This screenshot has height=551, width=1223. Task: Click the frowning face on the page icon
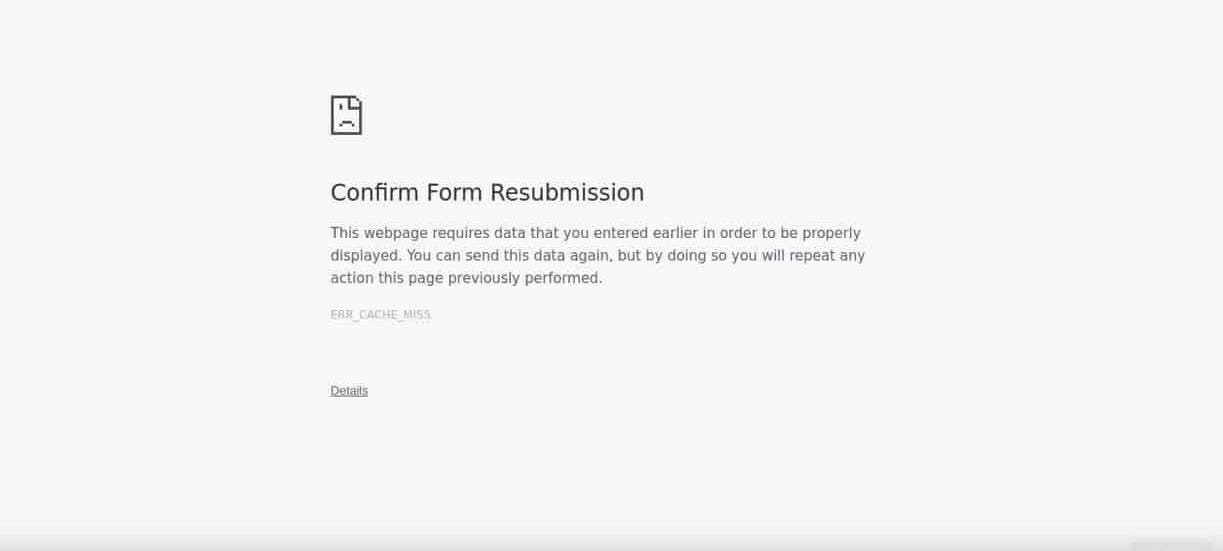[x=346, y=120]
